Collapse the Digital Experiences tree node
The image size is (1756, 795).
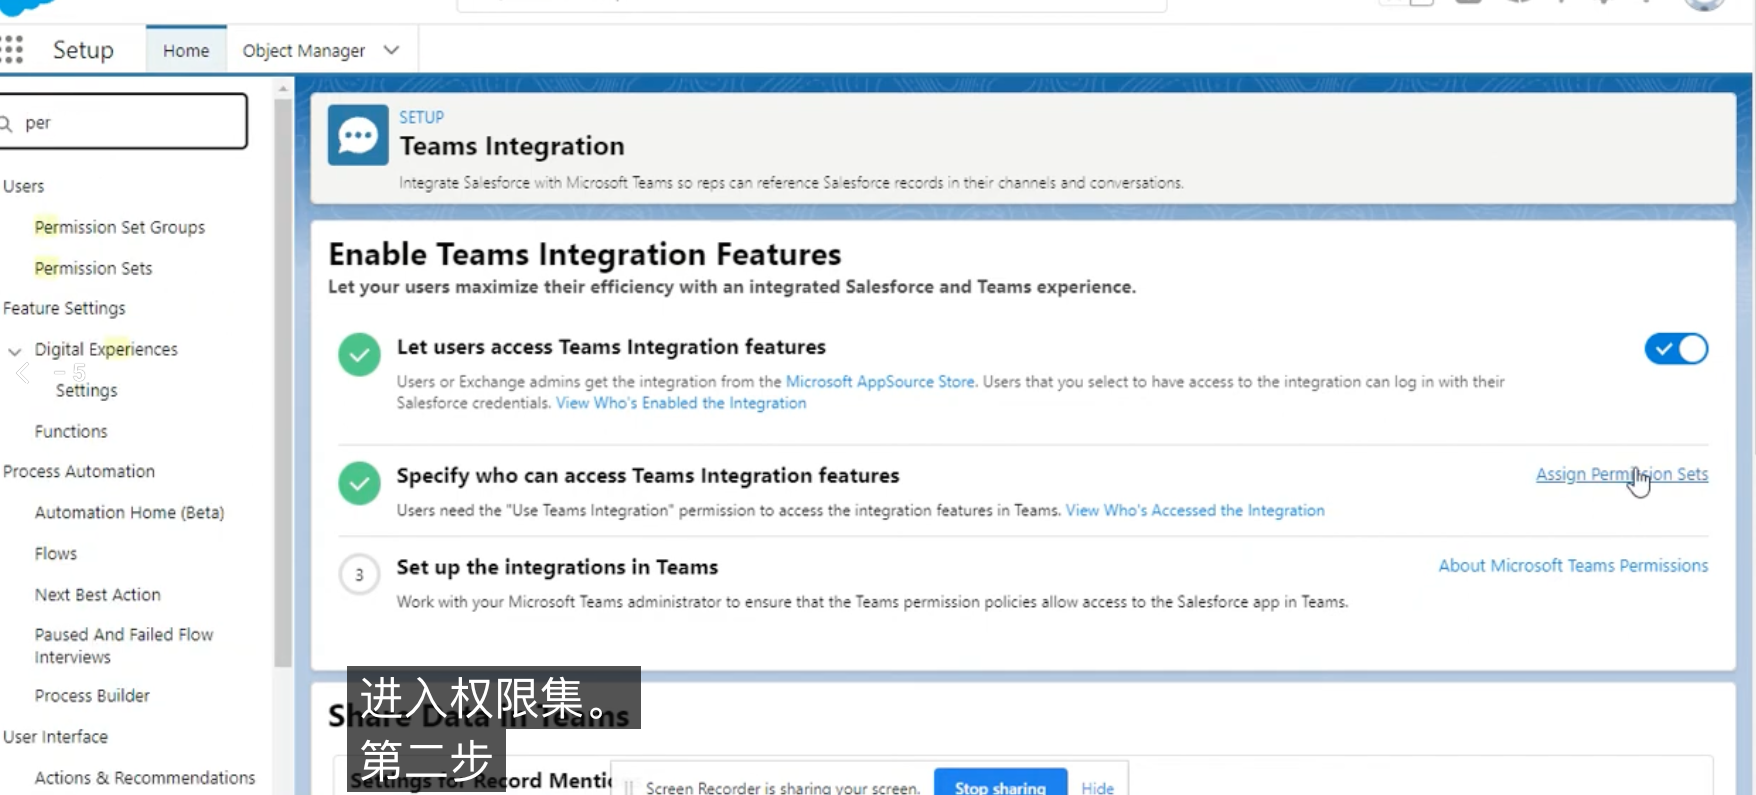[15, 351]
